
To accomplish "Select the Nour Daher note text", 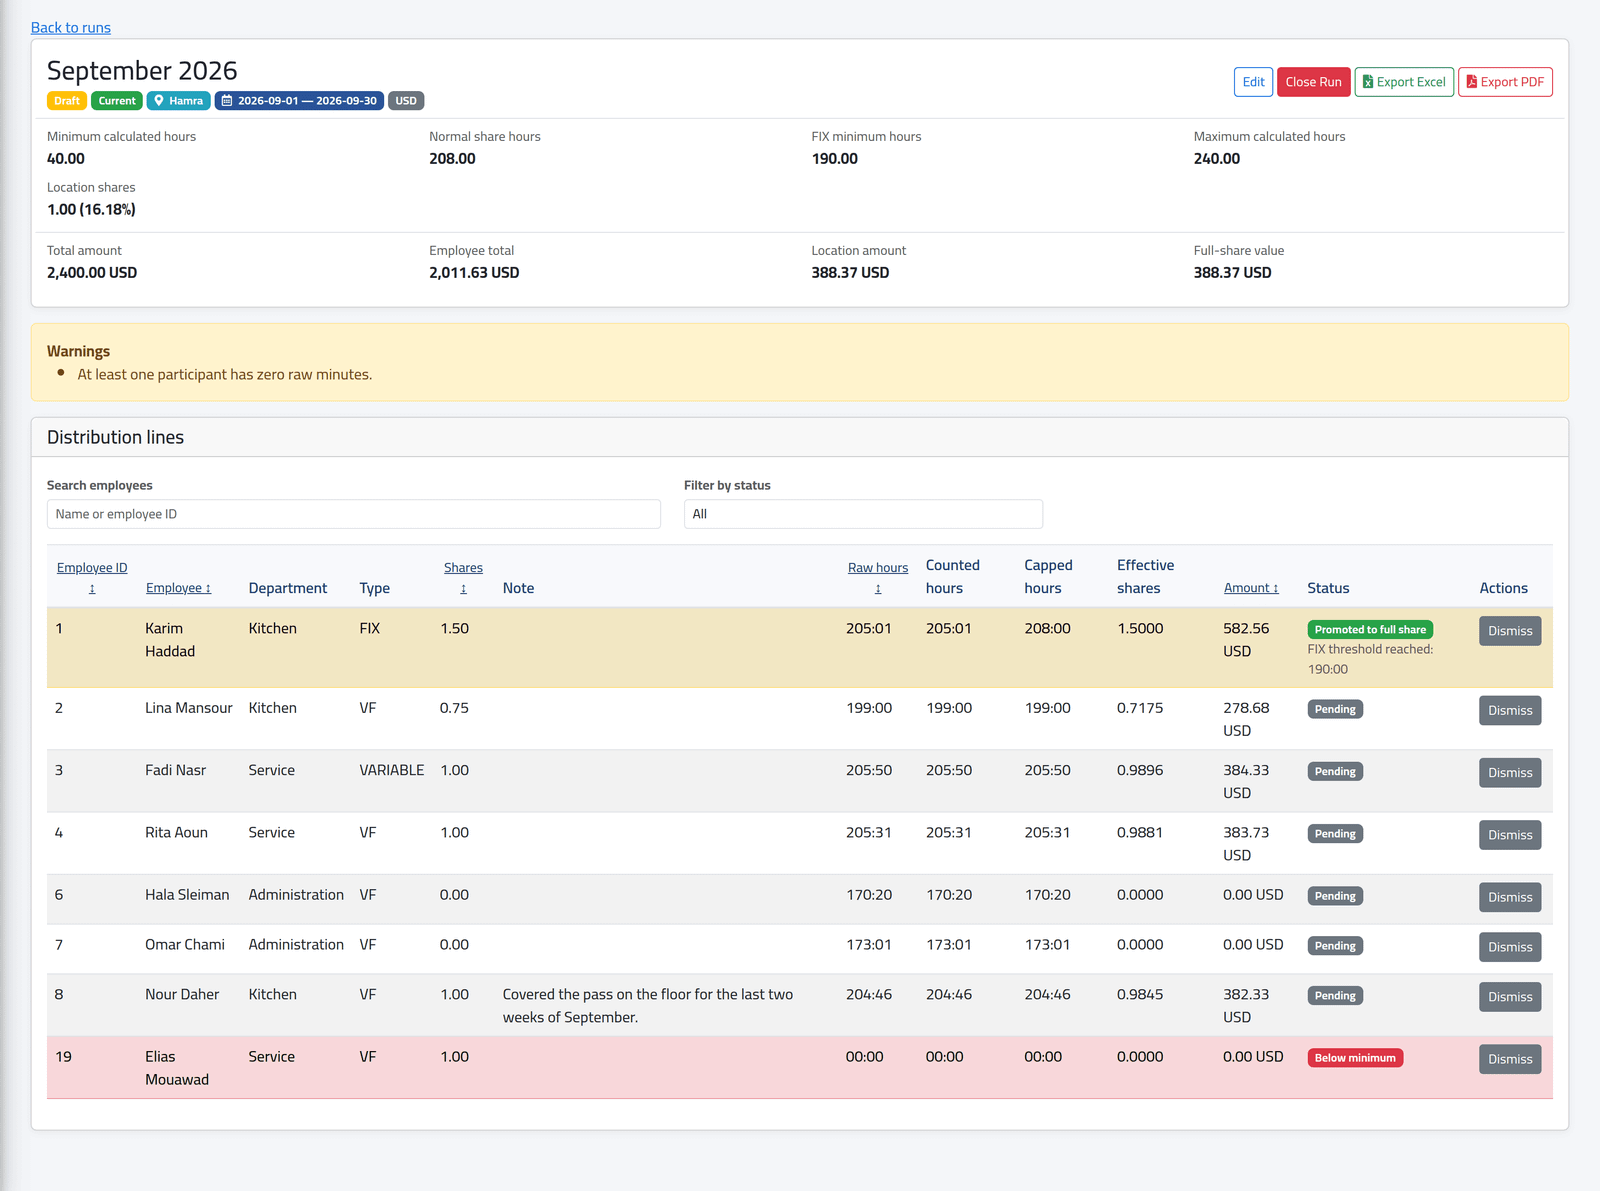I will click(648, 1006).
